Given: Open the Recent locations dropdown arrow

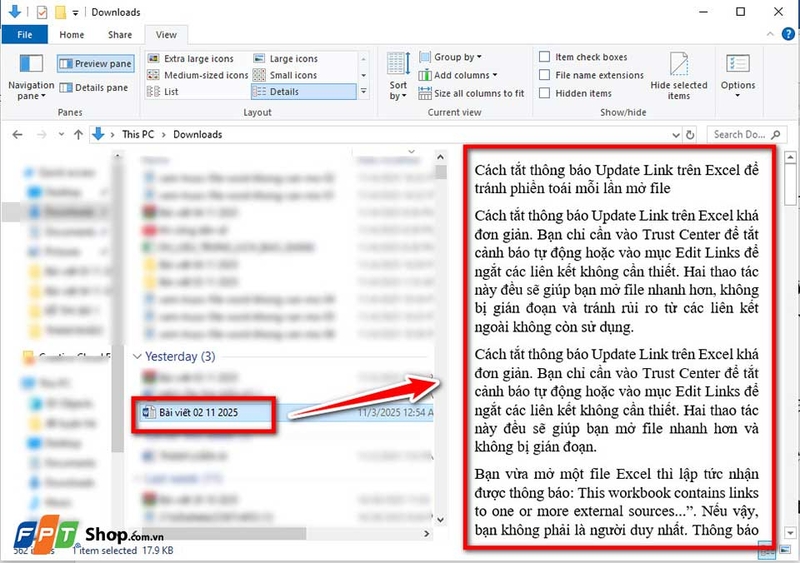Looking at the screenshot, I should tap(61, 135).
